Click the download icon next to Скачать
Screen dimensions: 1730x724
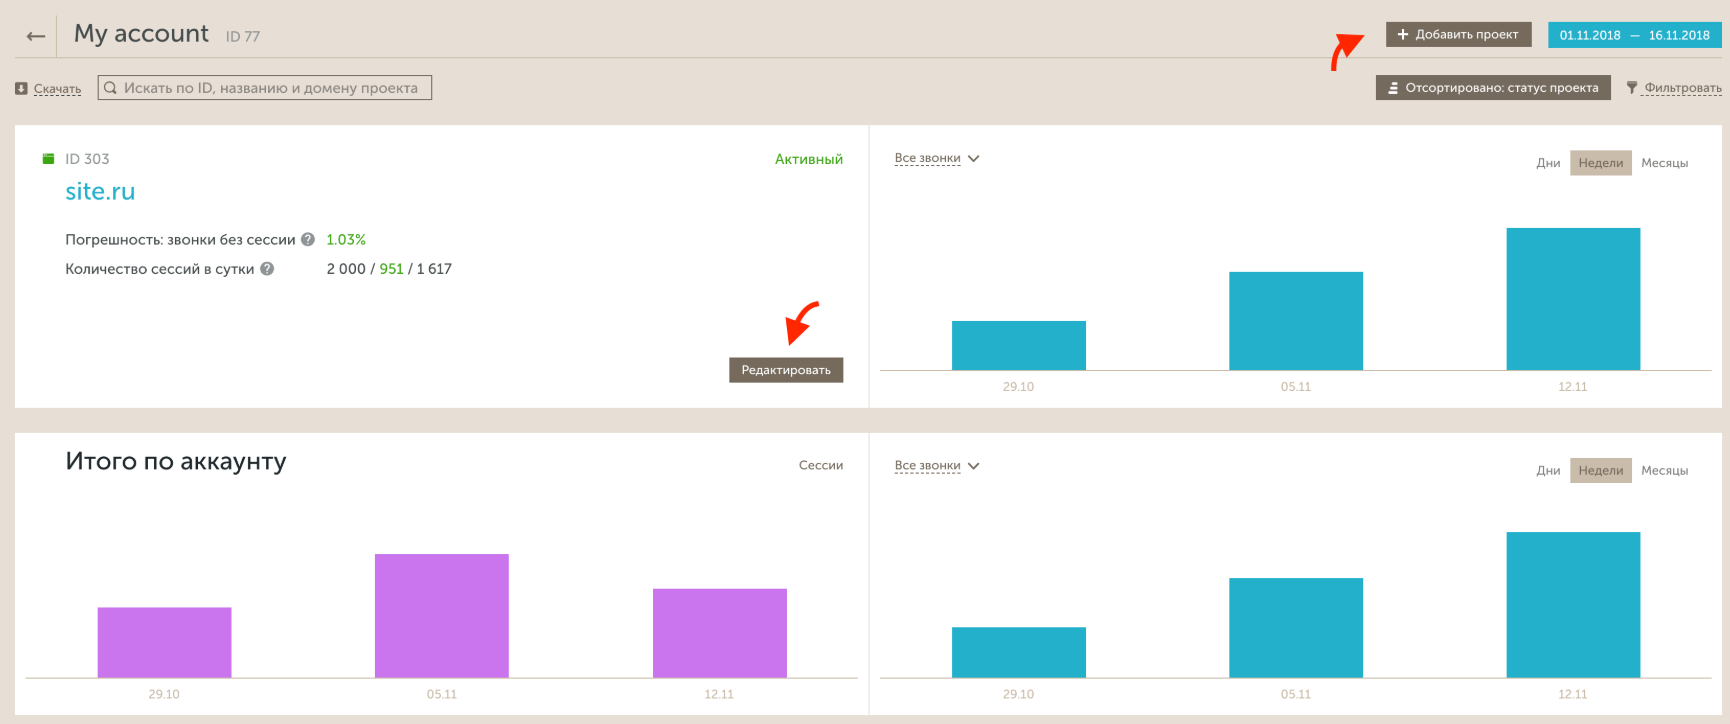21,89
